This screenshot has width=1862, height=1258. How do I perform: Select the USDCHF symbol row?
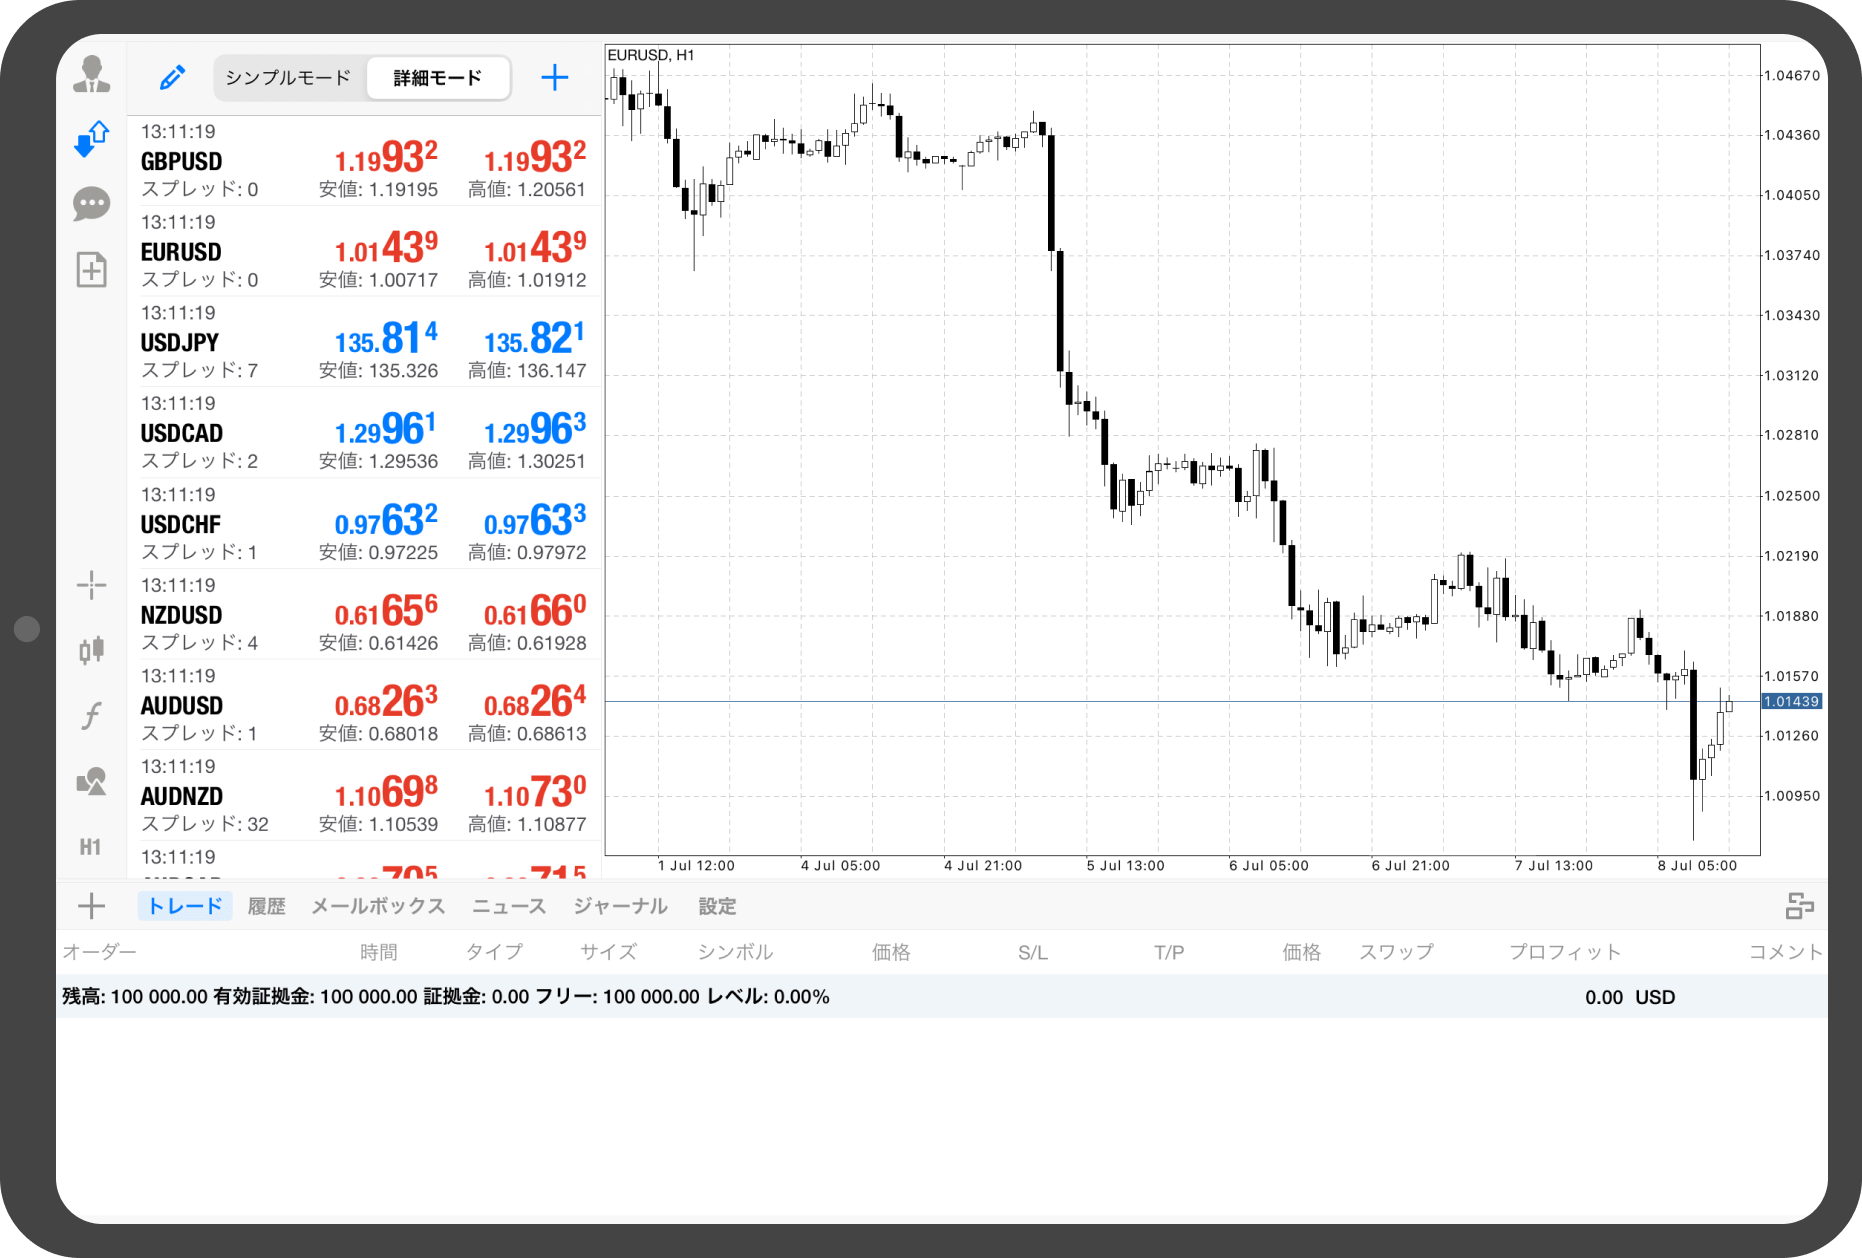coord(364,524)
